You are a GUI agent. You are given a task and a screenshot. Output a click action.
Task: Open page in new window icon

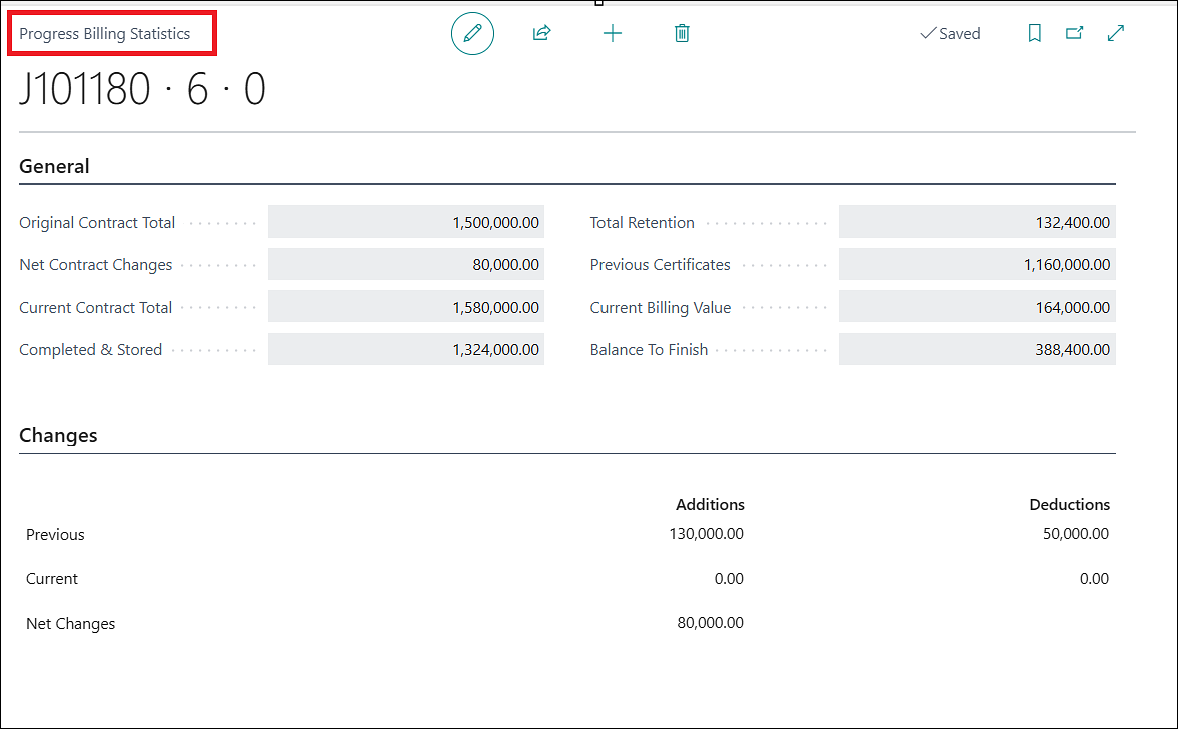pyautogui.click(x=1074, y=33)
